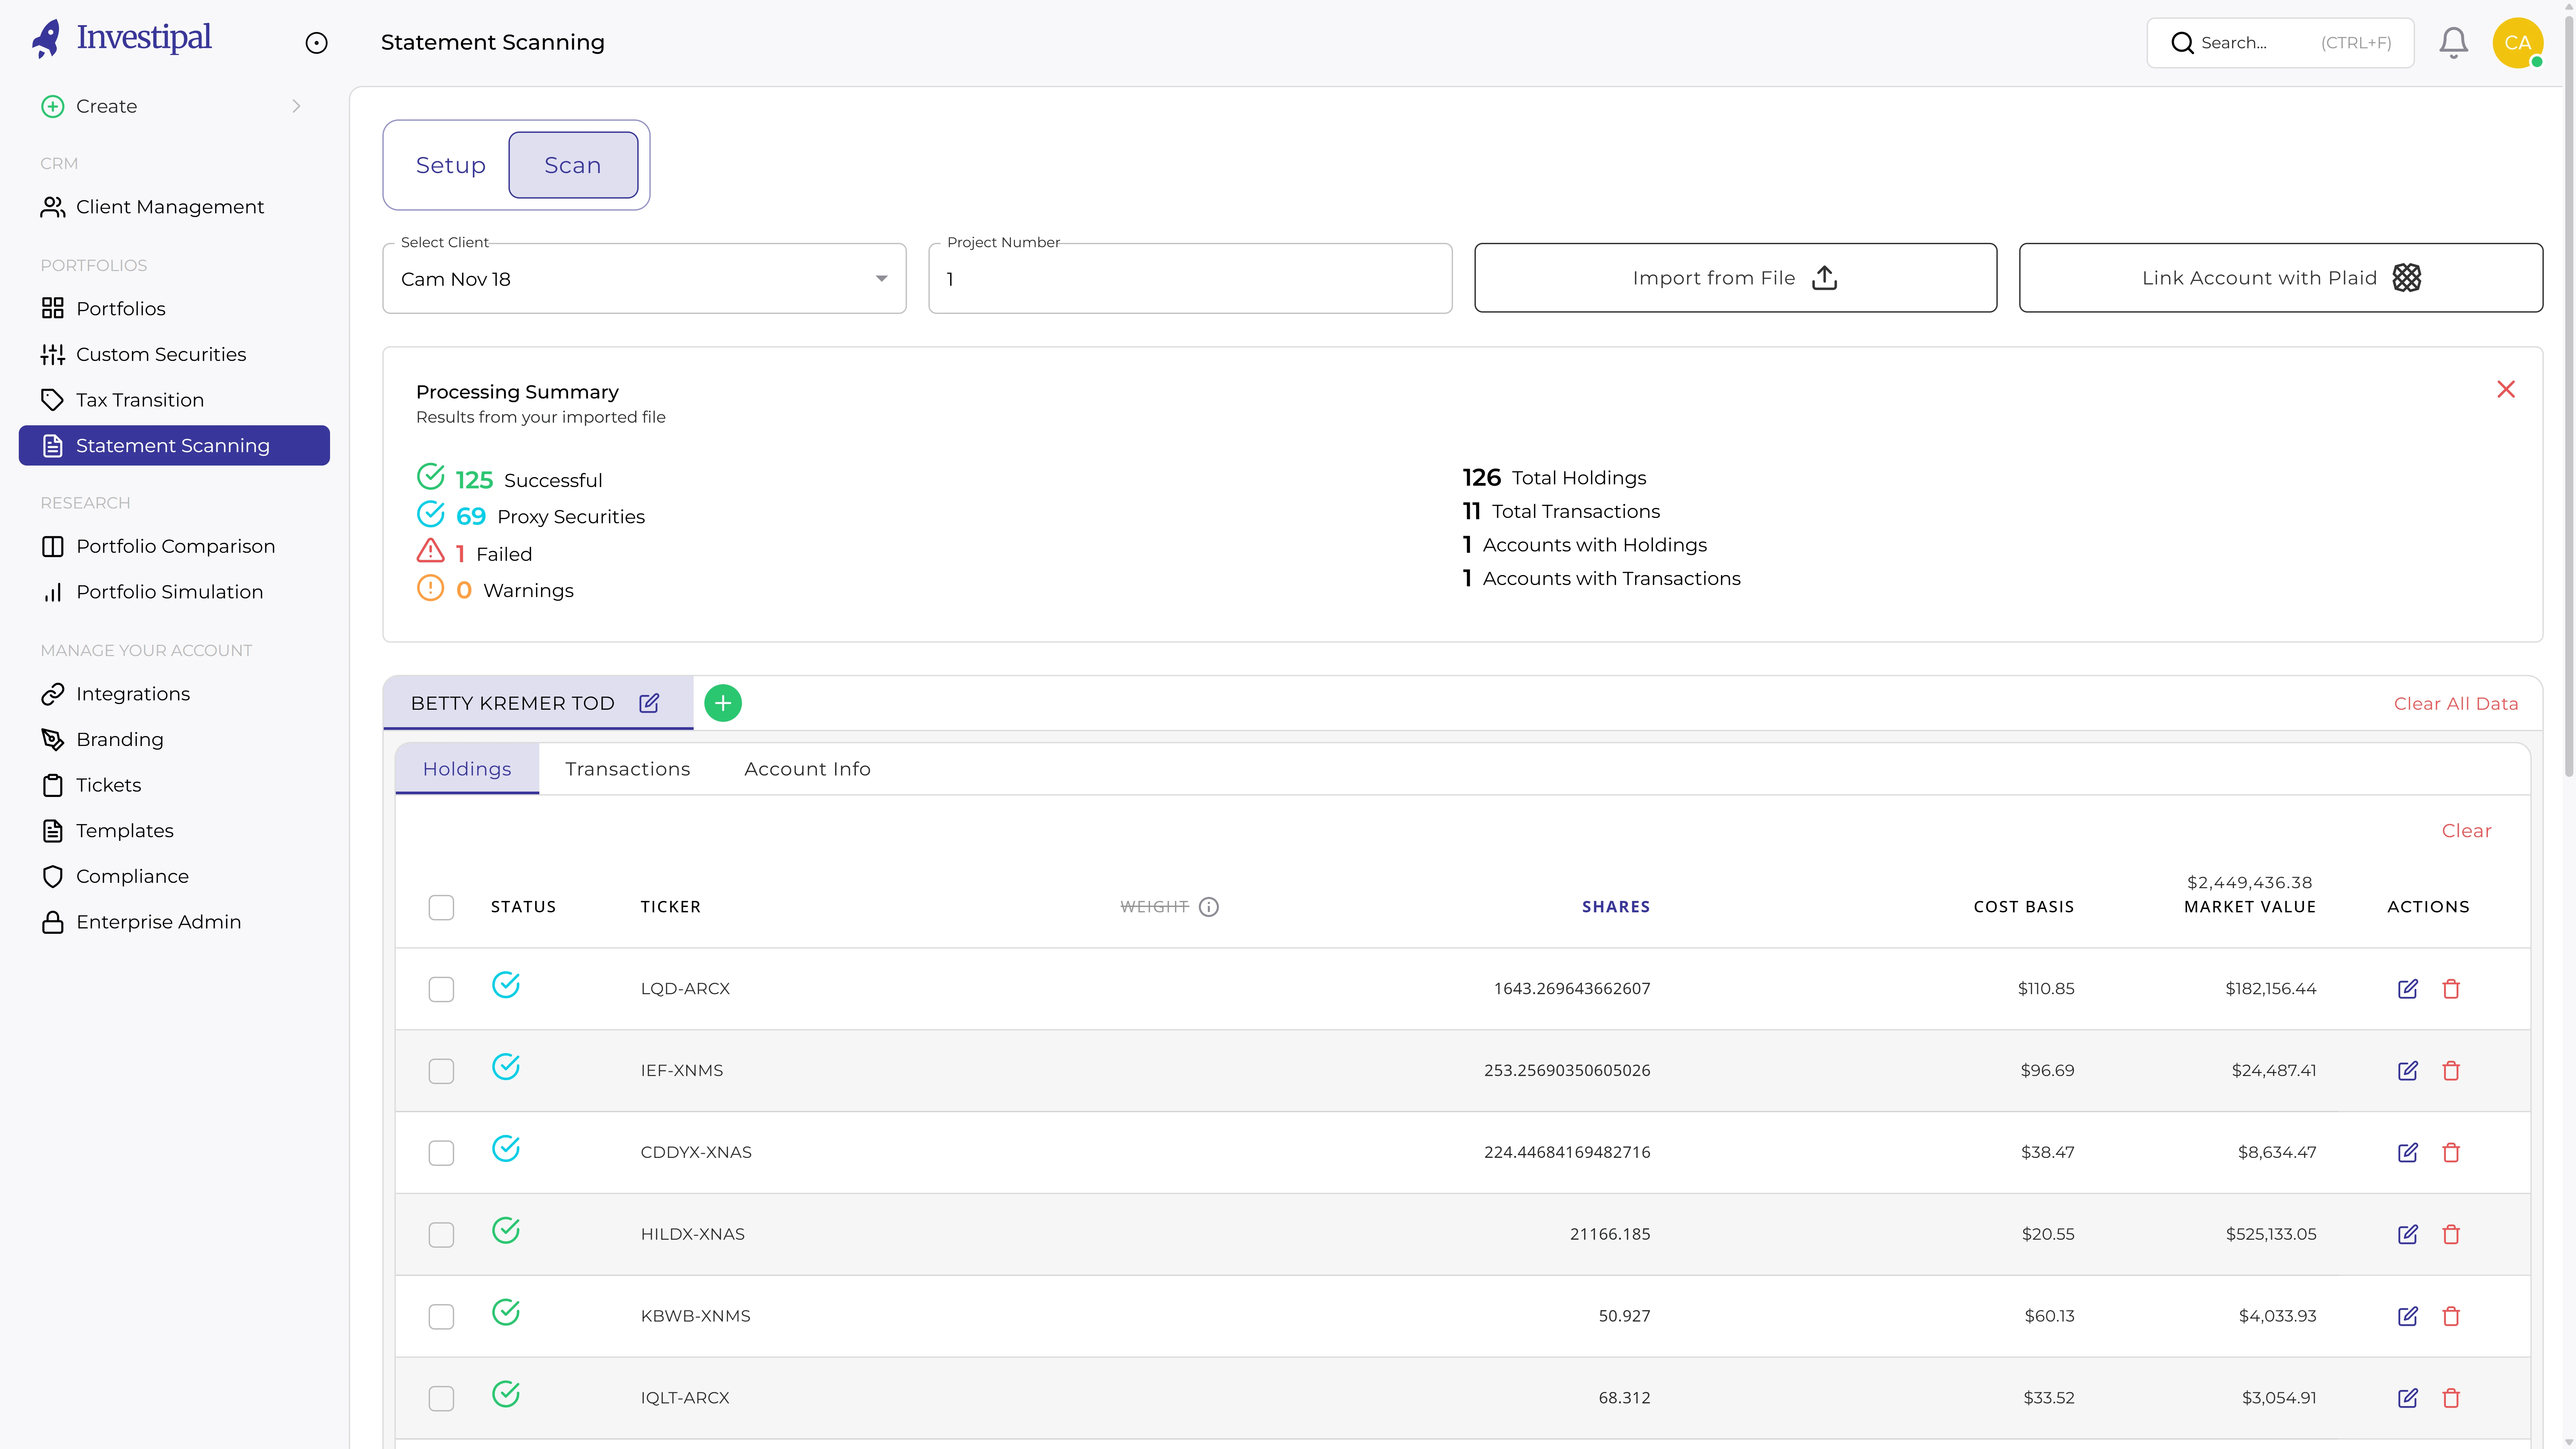Switch to the Scan tab

click(x=573, y=165)
